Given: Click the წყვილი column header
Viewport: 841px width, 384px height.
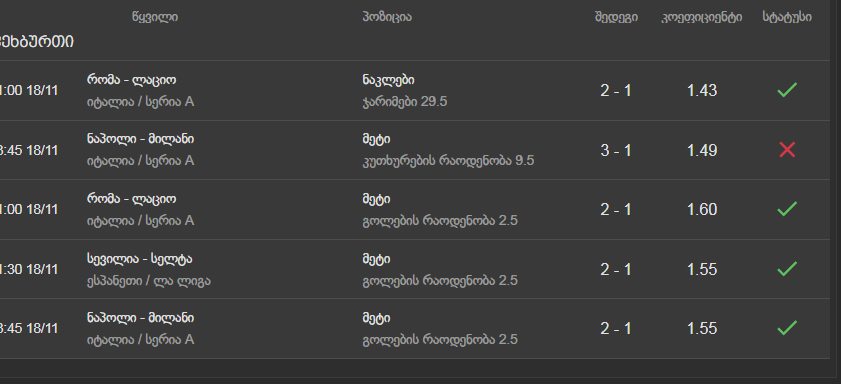Looking at the screenshot, I should (x=155, y=17).
